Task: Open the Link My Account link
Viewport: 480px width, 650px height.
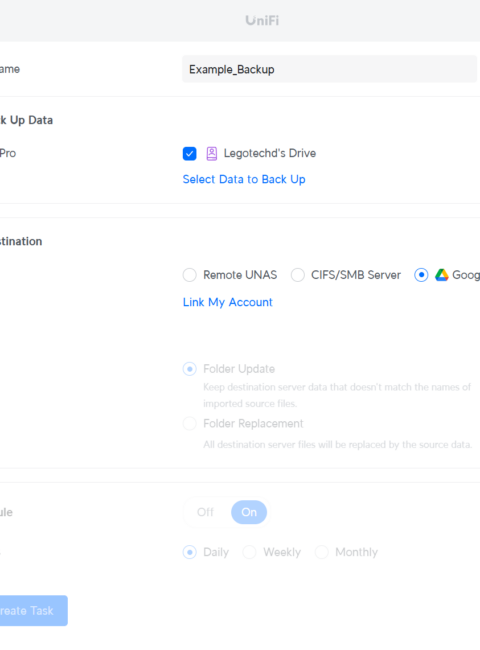Action: [228, 302]
